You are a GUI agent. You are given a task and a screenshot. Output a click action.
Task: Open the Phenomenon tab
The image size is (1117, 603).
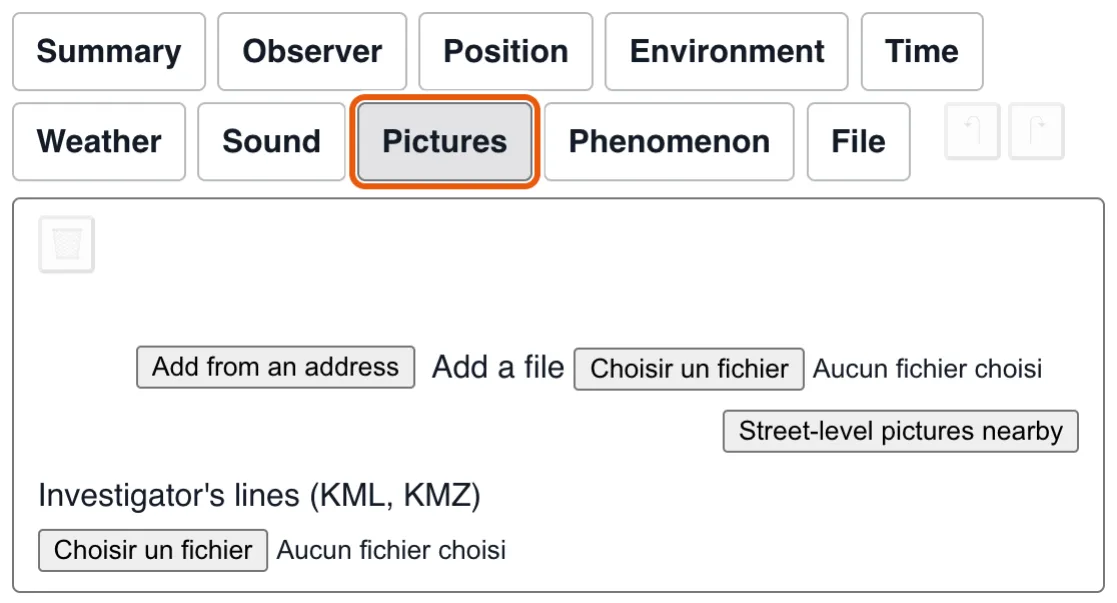click(669, 141)
